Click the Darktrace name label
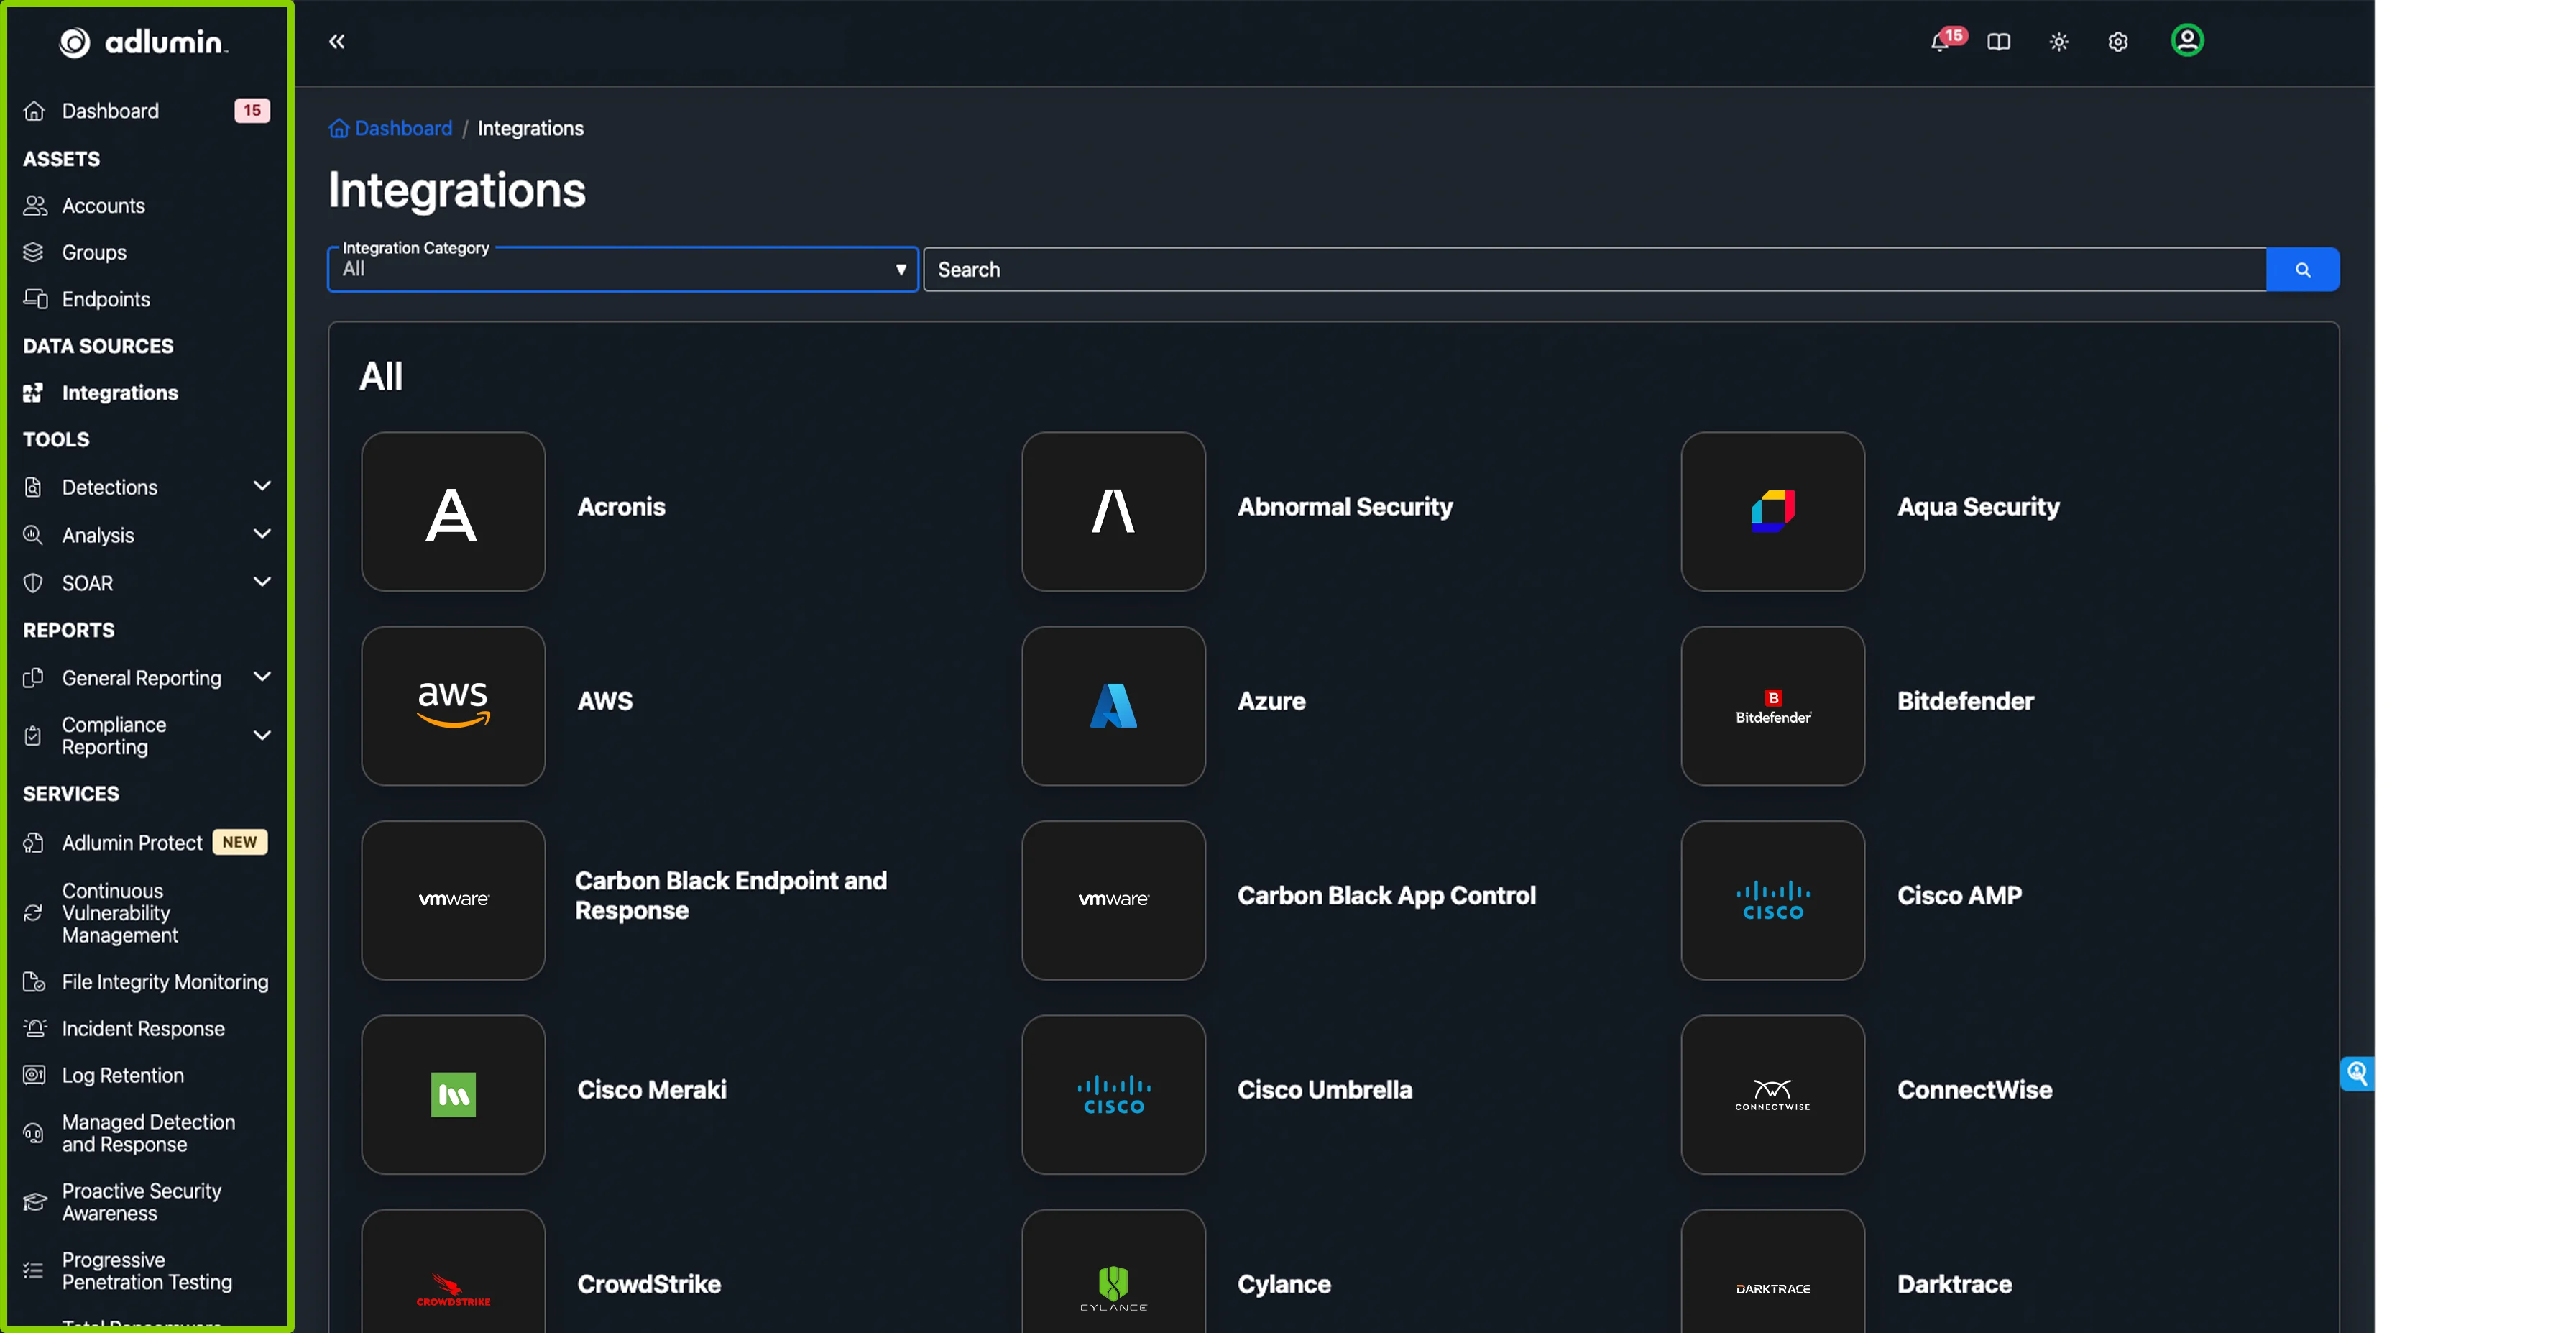The image size is (2576, 1333). 1954,1284
